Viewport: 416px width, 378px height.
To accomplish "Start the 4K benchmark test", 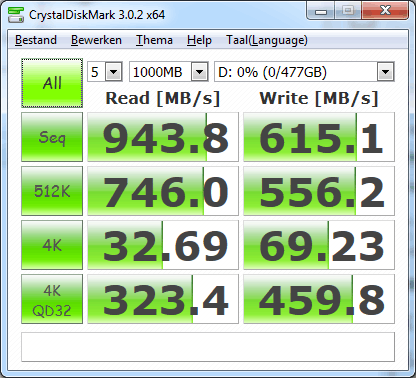I will click(x=52, y=245).
